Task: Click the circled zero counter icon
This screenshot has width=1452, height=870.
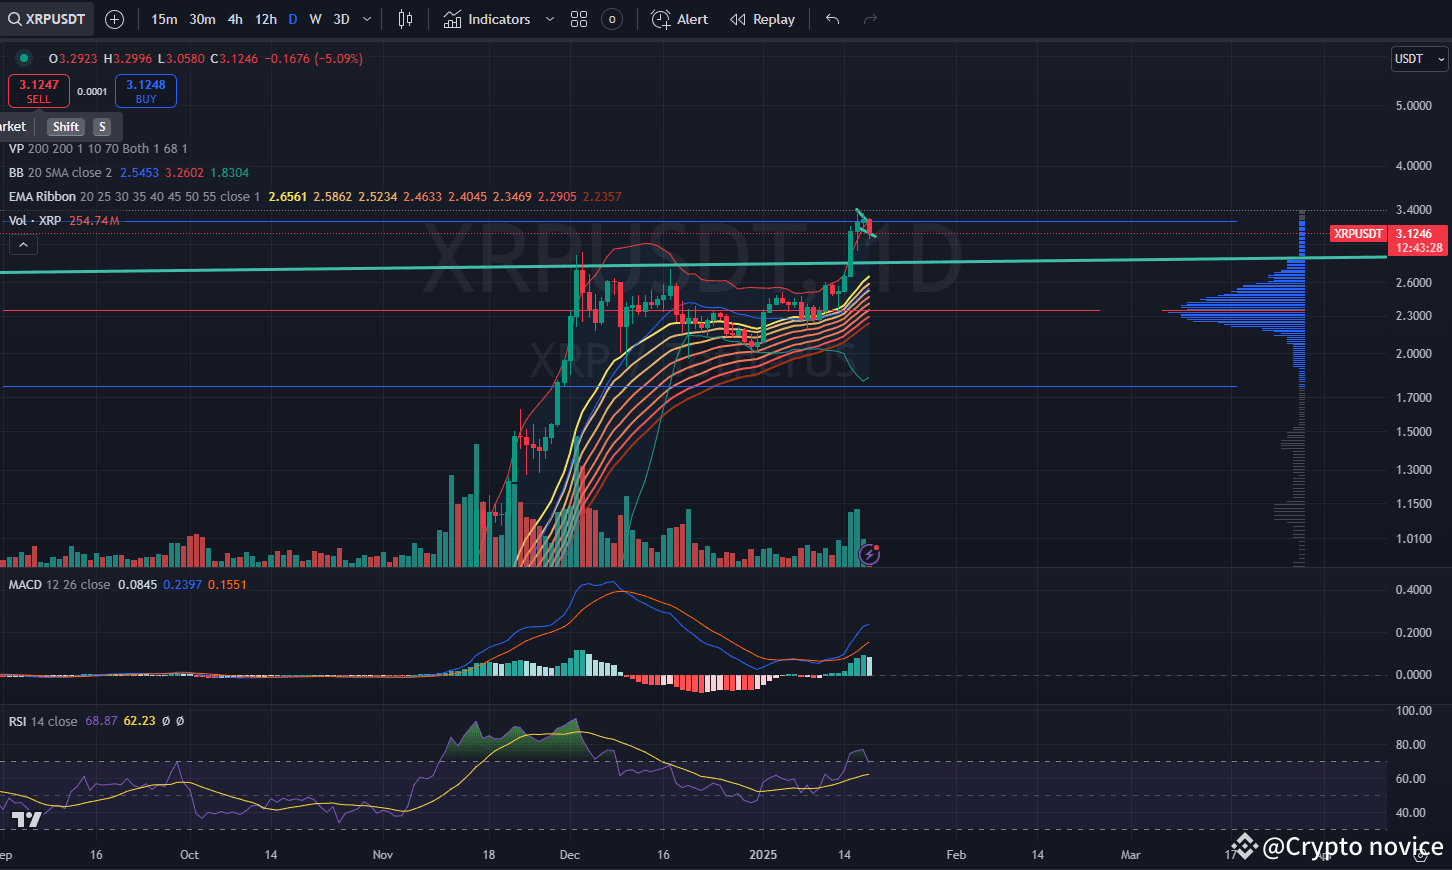Action: (x=610, y=18)
